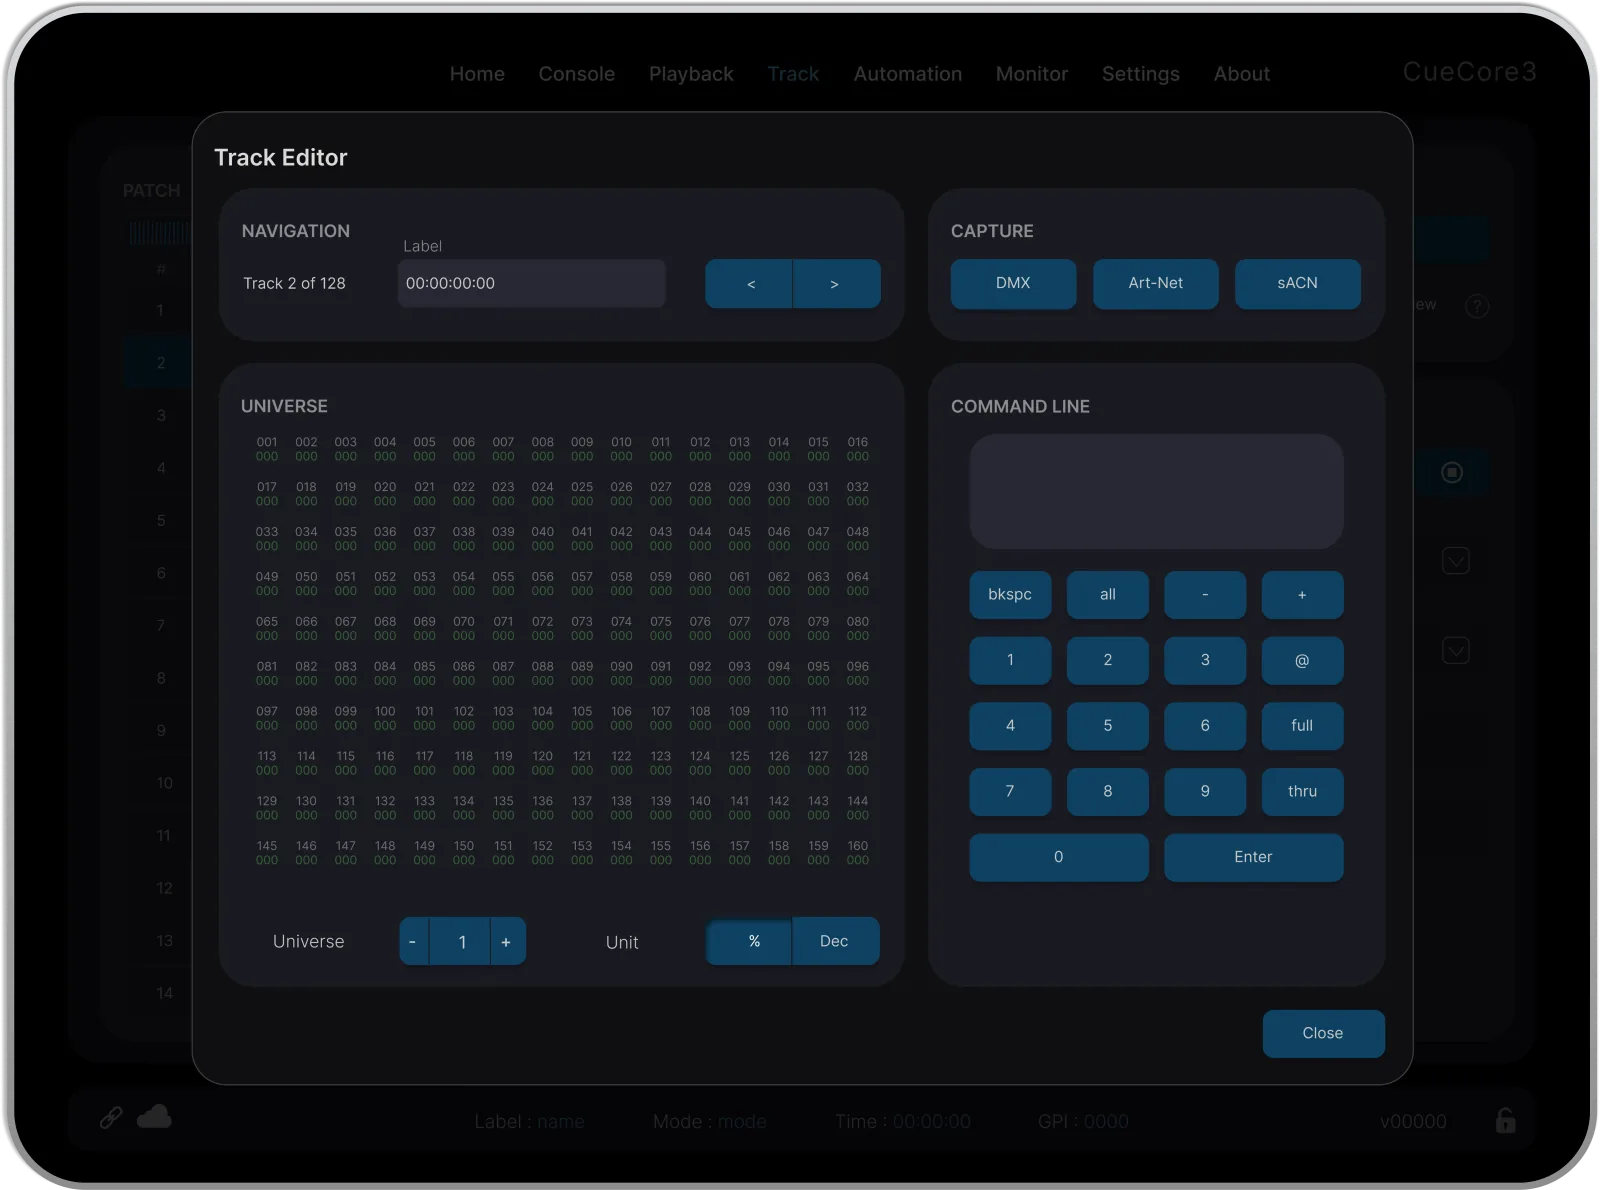Open the Console menu
The image size is (1600, 1190).
(576, 74)
